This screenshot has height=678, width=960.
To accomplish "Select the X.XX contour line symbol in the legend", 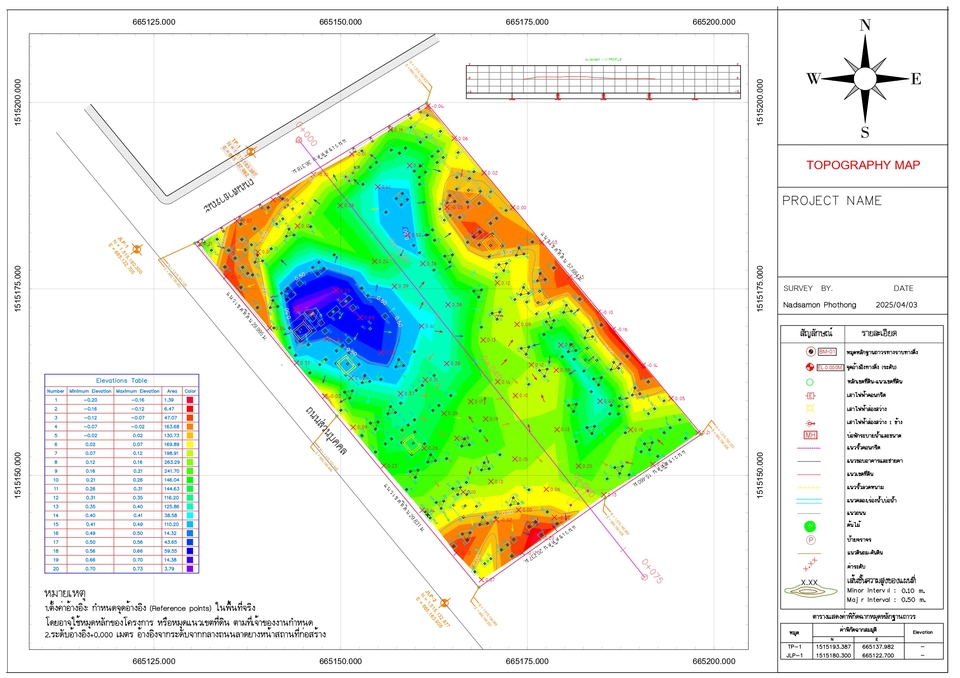I will tap(809, 582).
